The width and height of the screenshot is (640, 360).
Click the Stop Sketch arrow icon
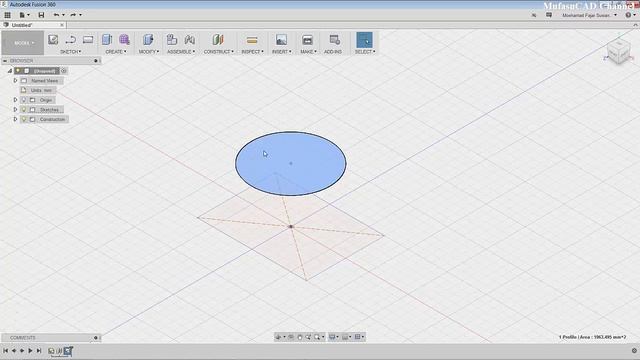pos(71,40)
